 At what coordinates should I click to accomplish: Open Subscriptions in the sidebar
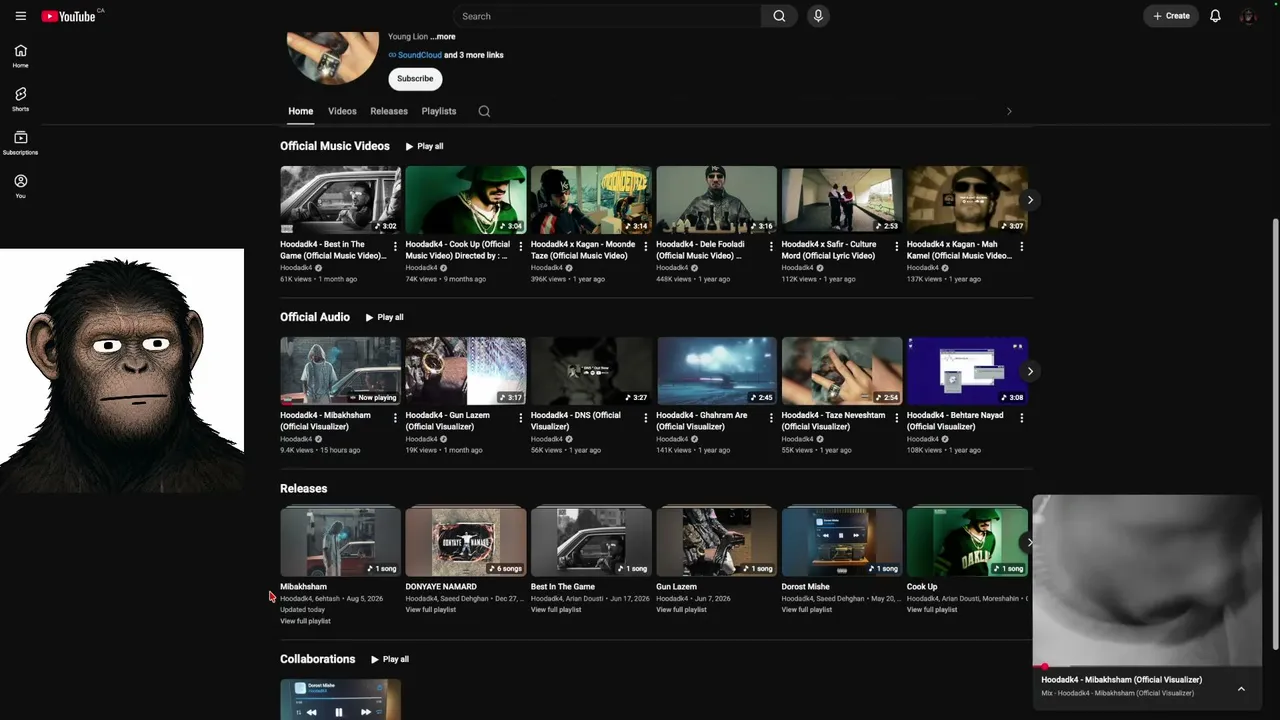point(20,143)
